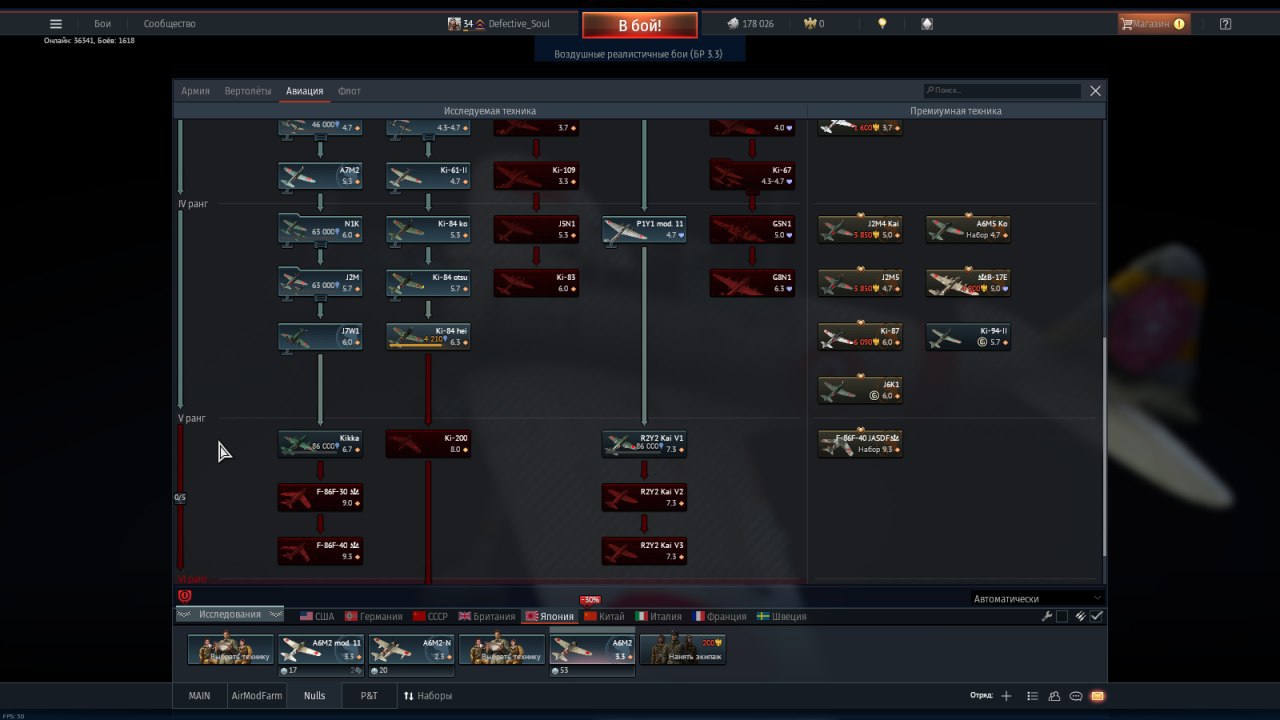
Task: Open the orange mail icon
Action: [1097, 696]
